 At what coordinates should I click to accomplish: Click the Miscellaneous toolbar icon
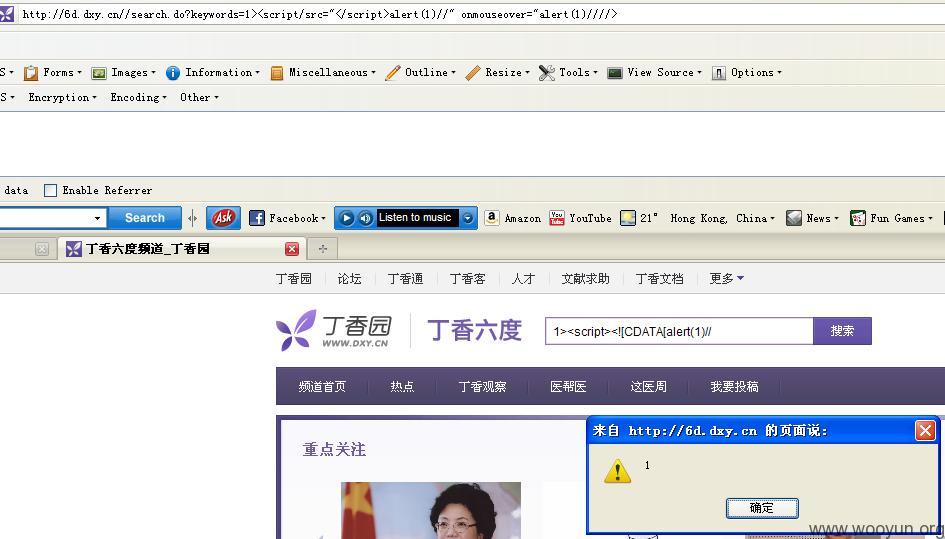tap(277, 73)
